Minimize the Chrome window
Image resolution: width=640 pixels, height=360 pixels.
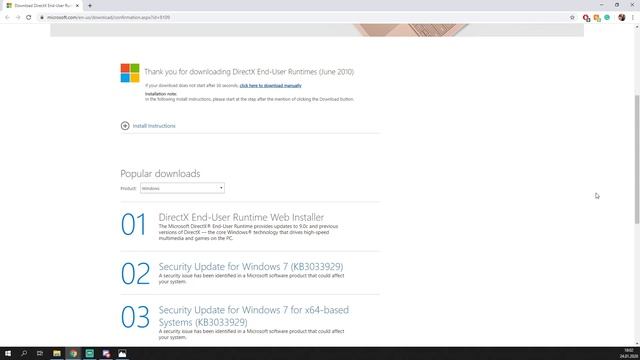(602, 5)
